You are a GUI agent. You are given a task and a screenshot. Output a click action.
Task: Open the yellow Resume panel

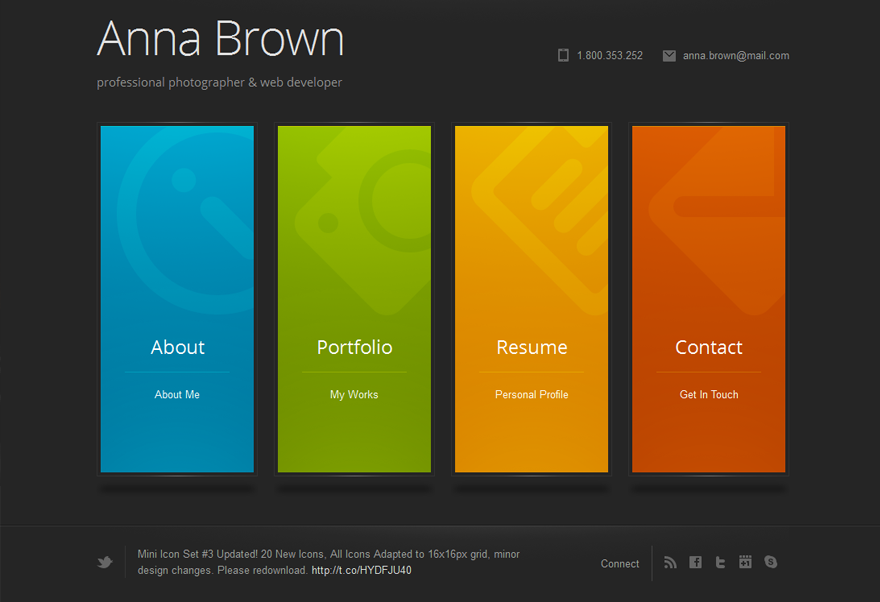(x=531, y=299)
